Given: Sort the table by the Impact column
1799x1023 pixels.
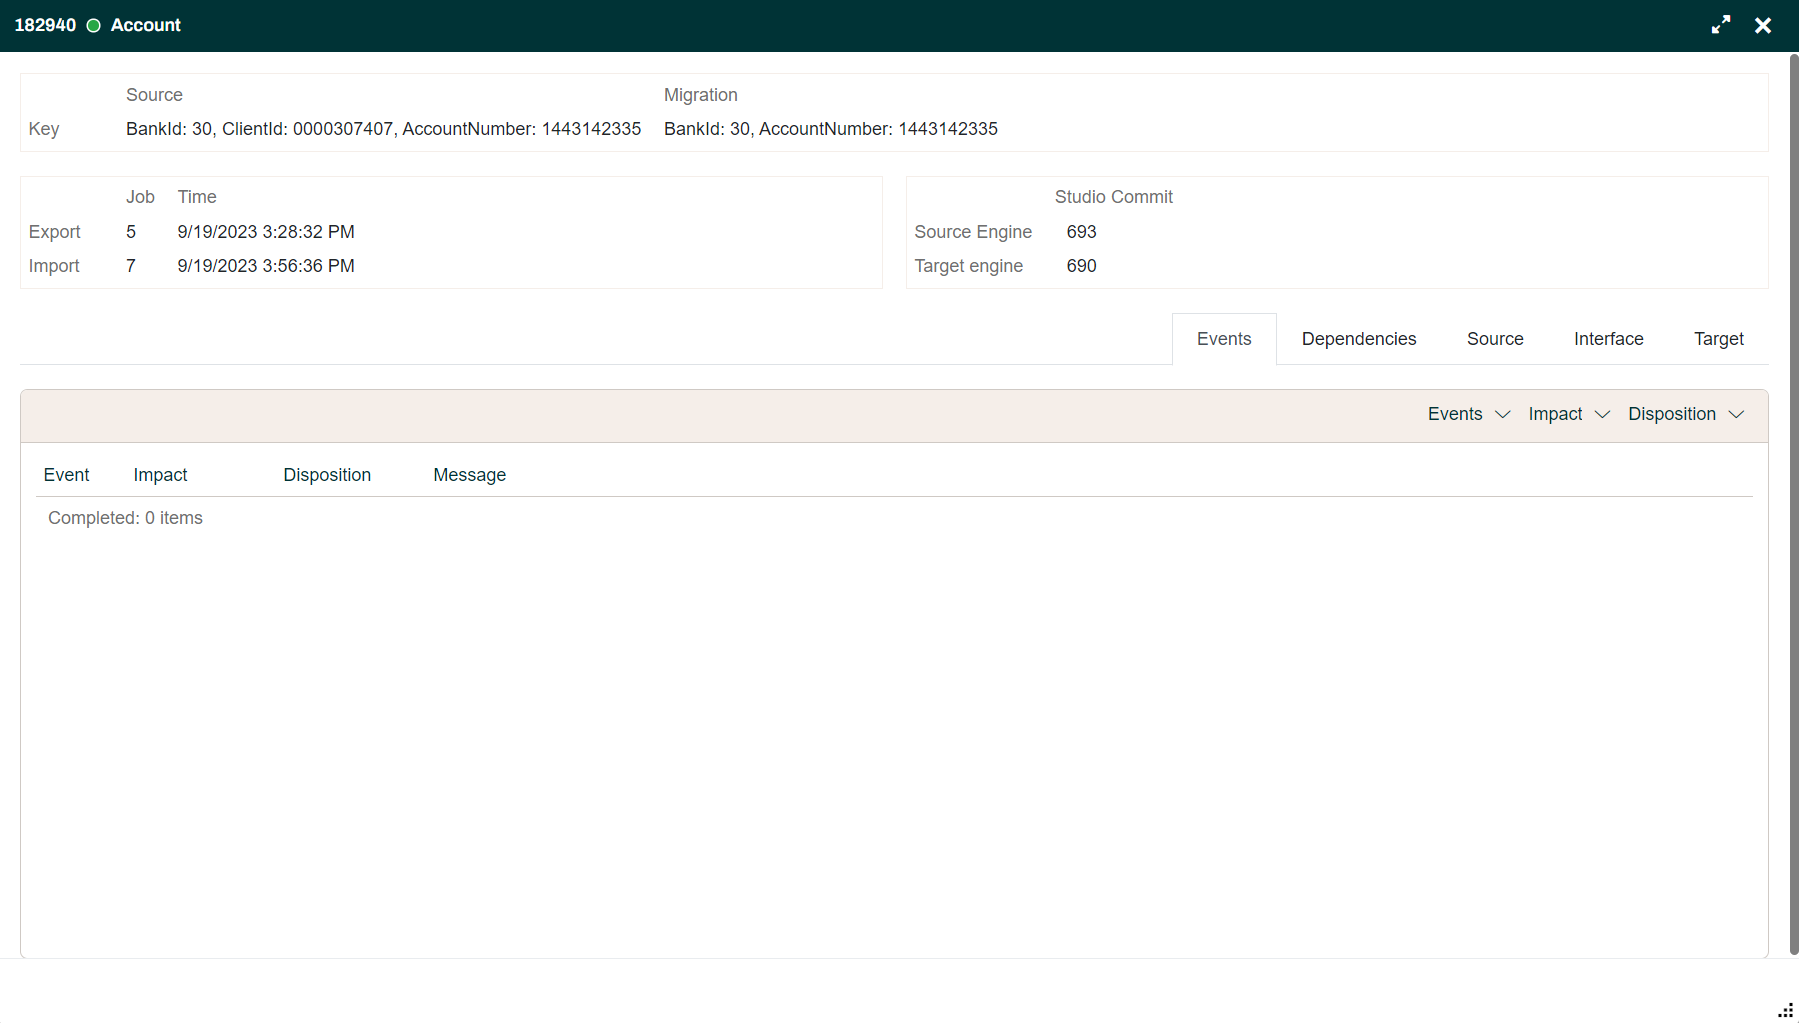Looking at the screenshot, I should [160, 474].
